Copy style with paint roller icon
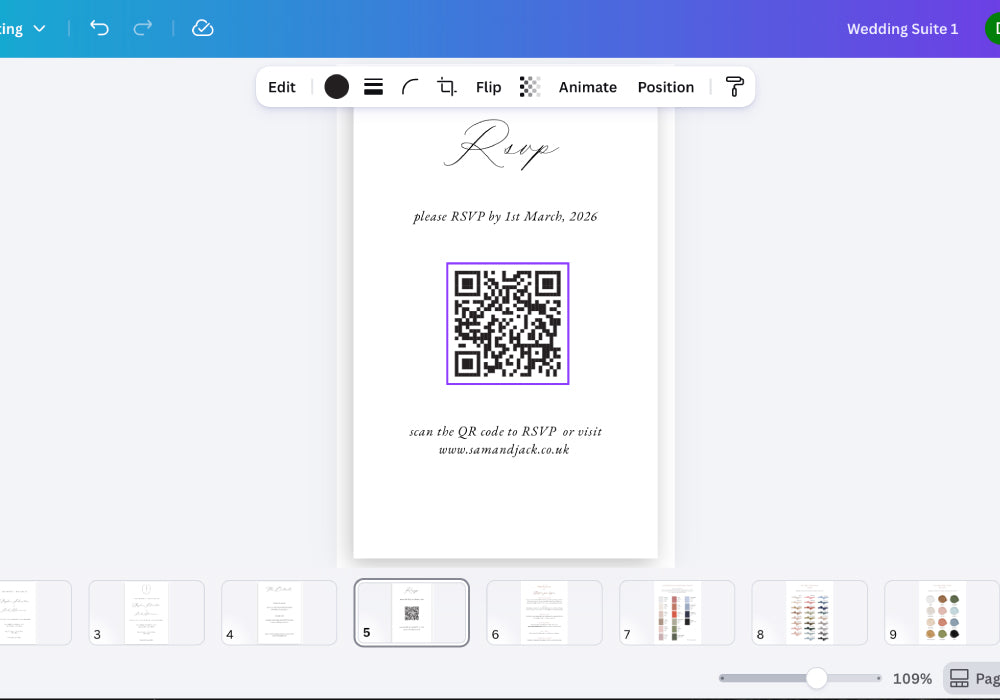Image resolution: width=1000 pixels, height=700 pixels. point(735,87)
